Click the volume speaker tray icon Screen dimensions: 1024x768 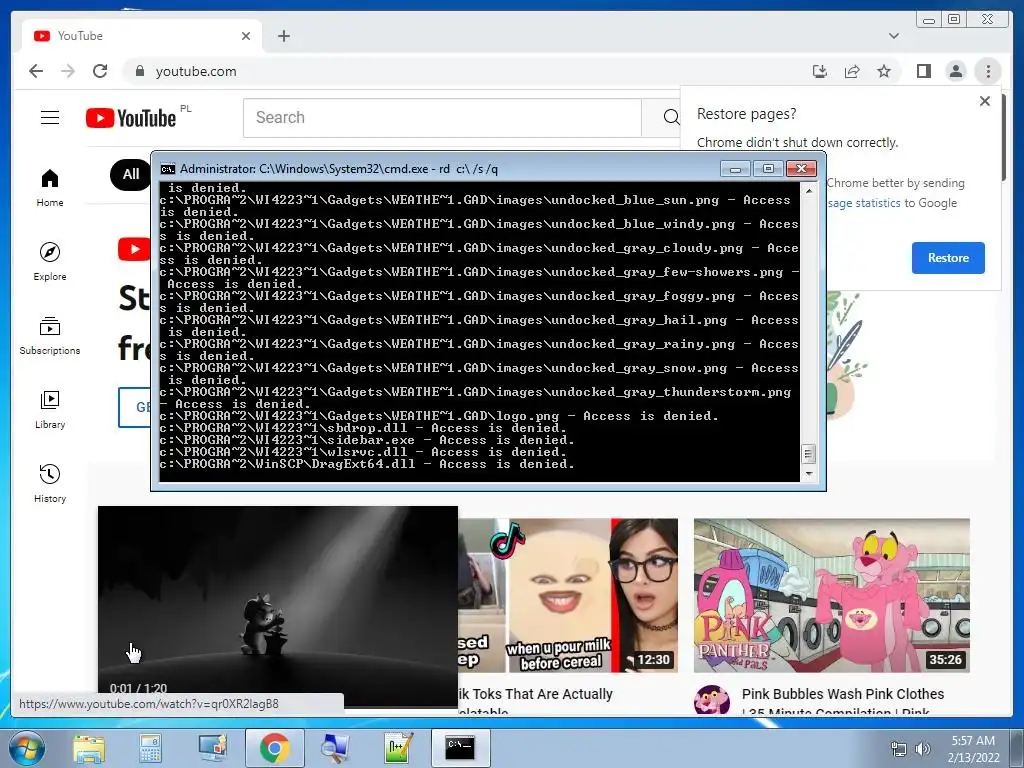[x=923, y=749]
